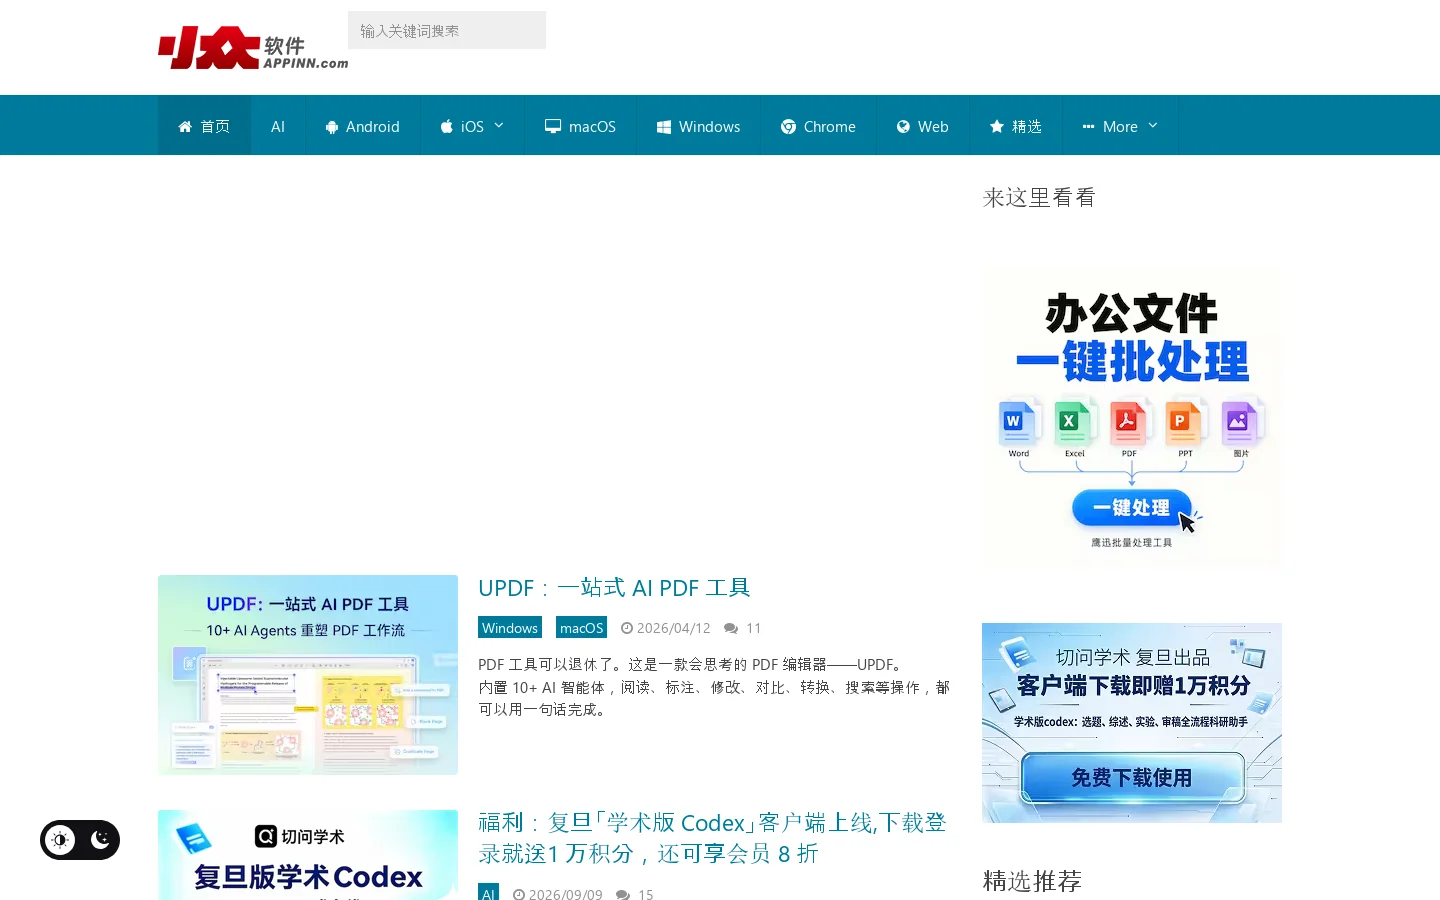Click the 小众软件 APPINN.com logo
The image size is (1440, 900).
coord(253,47)
